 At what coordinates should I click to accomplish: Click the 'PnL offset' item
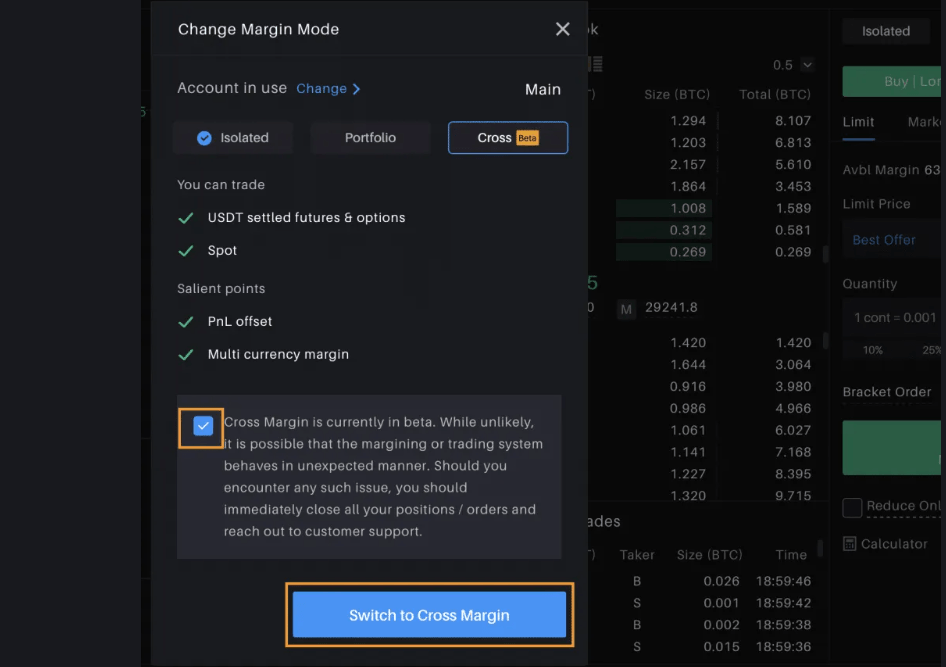point(240,321)
